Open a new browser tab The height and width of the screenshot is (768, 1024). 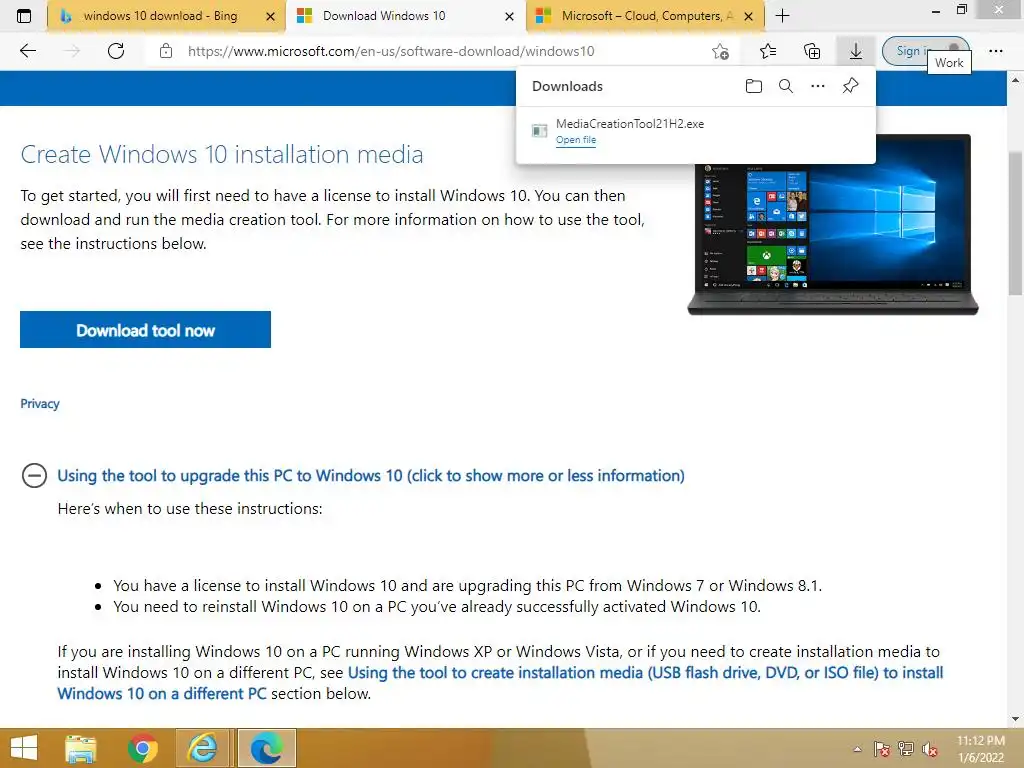[782, 16]
